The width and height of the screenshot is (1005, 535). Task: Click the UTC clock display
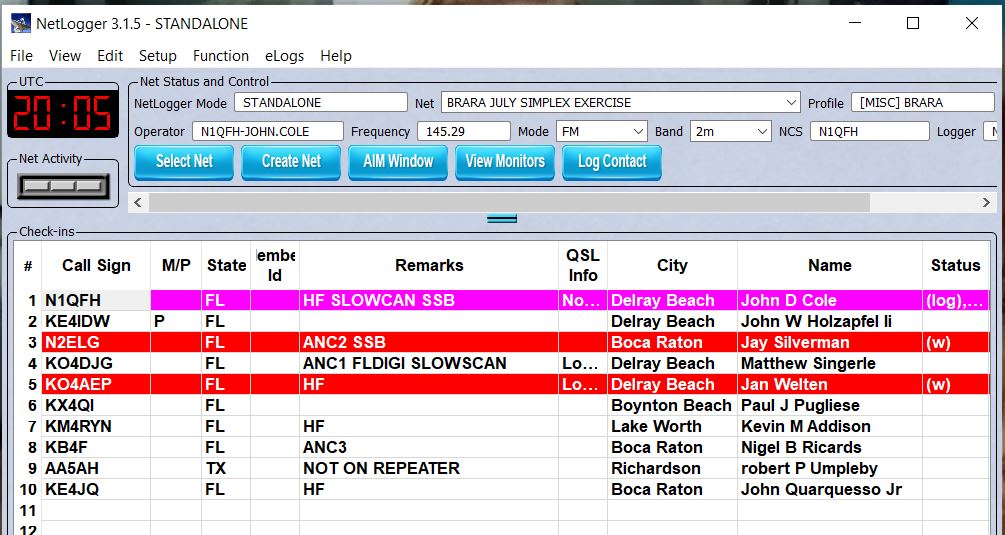tap(62, 113)
